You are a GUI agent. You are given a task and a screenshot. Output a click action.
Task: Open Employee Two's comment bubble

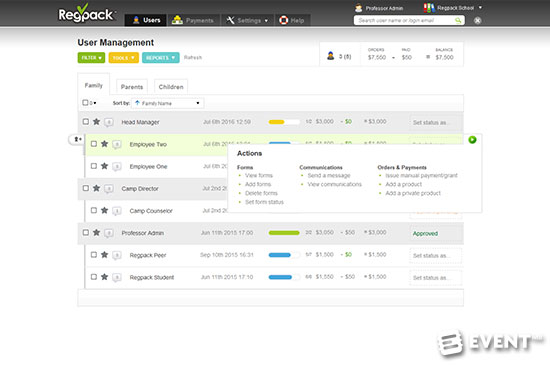pyautogui.click(x=117, y=144)
